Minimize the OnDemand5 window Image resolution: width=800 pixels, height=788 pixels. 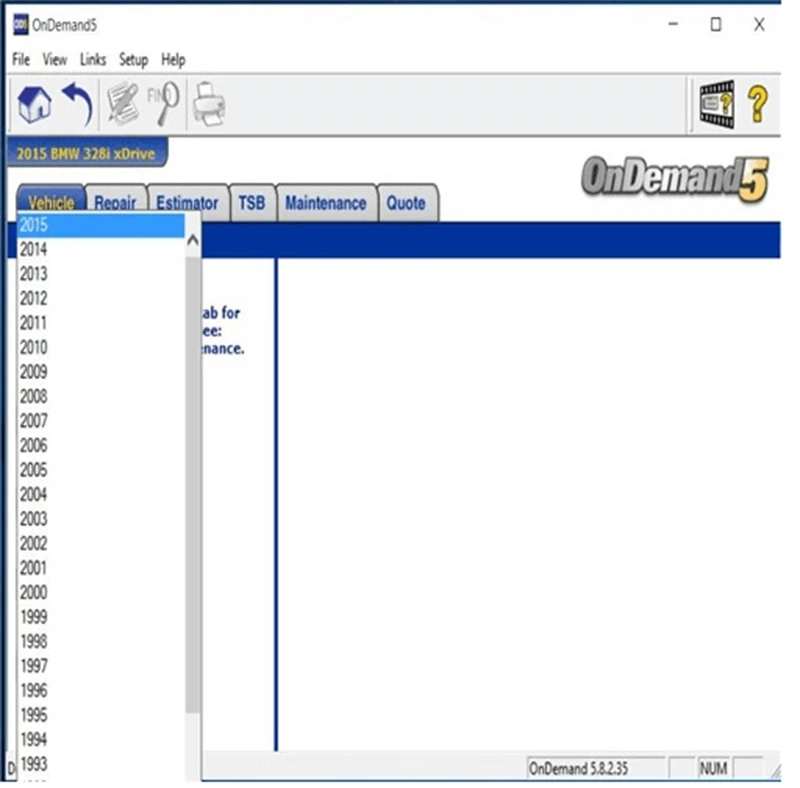pyautogui.click(x=673, y=24)
